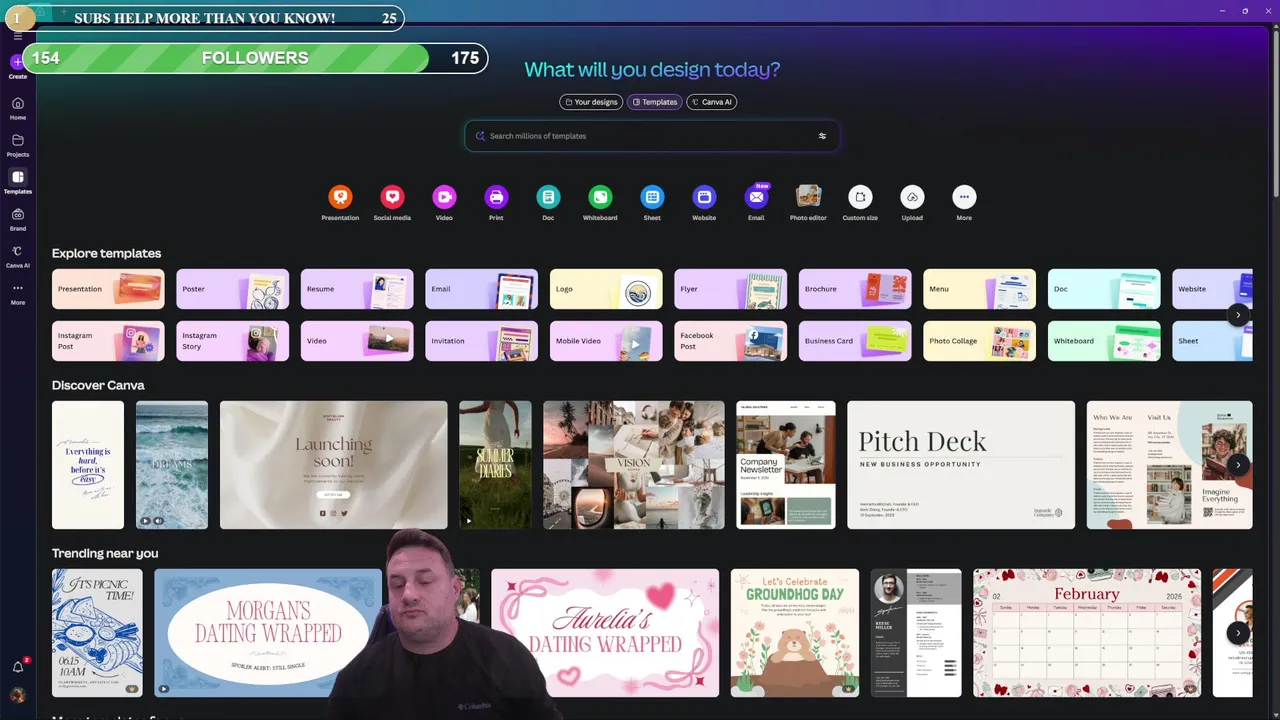
Task: Expand Explore templates with the right arrow
Action: 1238,315
